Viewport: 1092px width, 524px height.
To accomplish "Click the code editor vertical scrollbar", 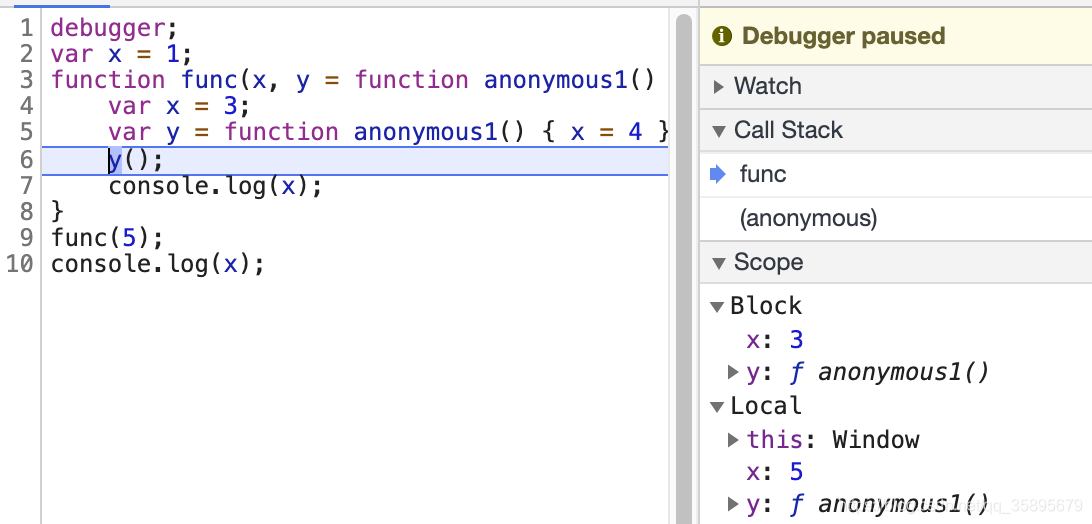I will [684, 268].
